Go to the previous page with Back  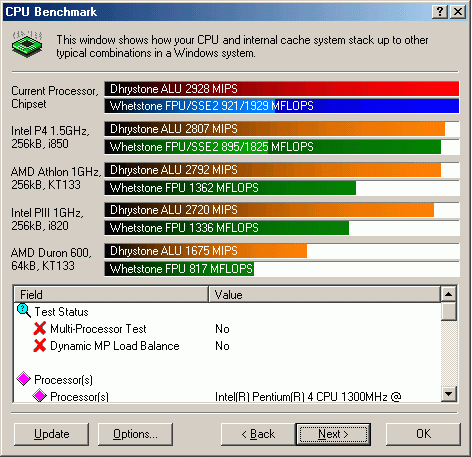point(258,434)
